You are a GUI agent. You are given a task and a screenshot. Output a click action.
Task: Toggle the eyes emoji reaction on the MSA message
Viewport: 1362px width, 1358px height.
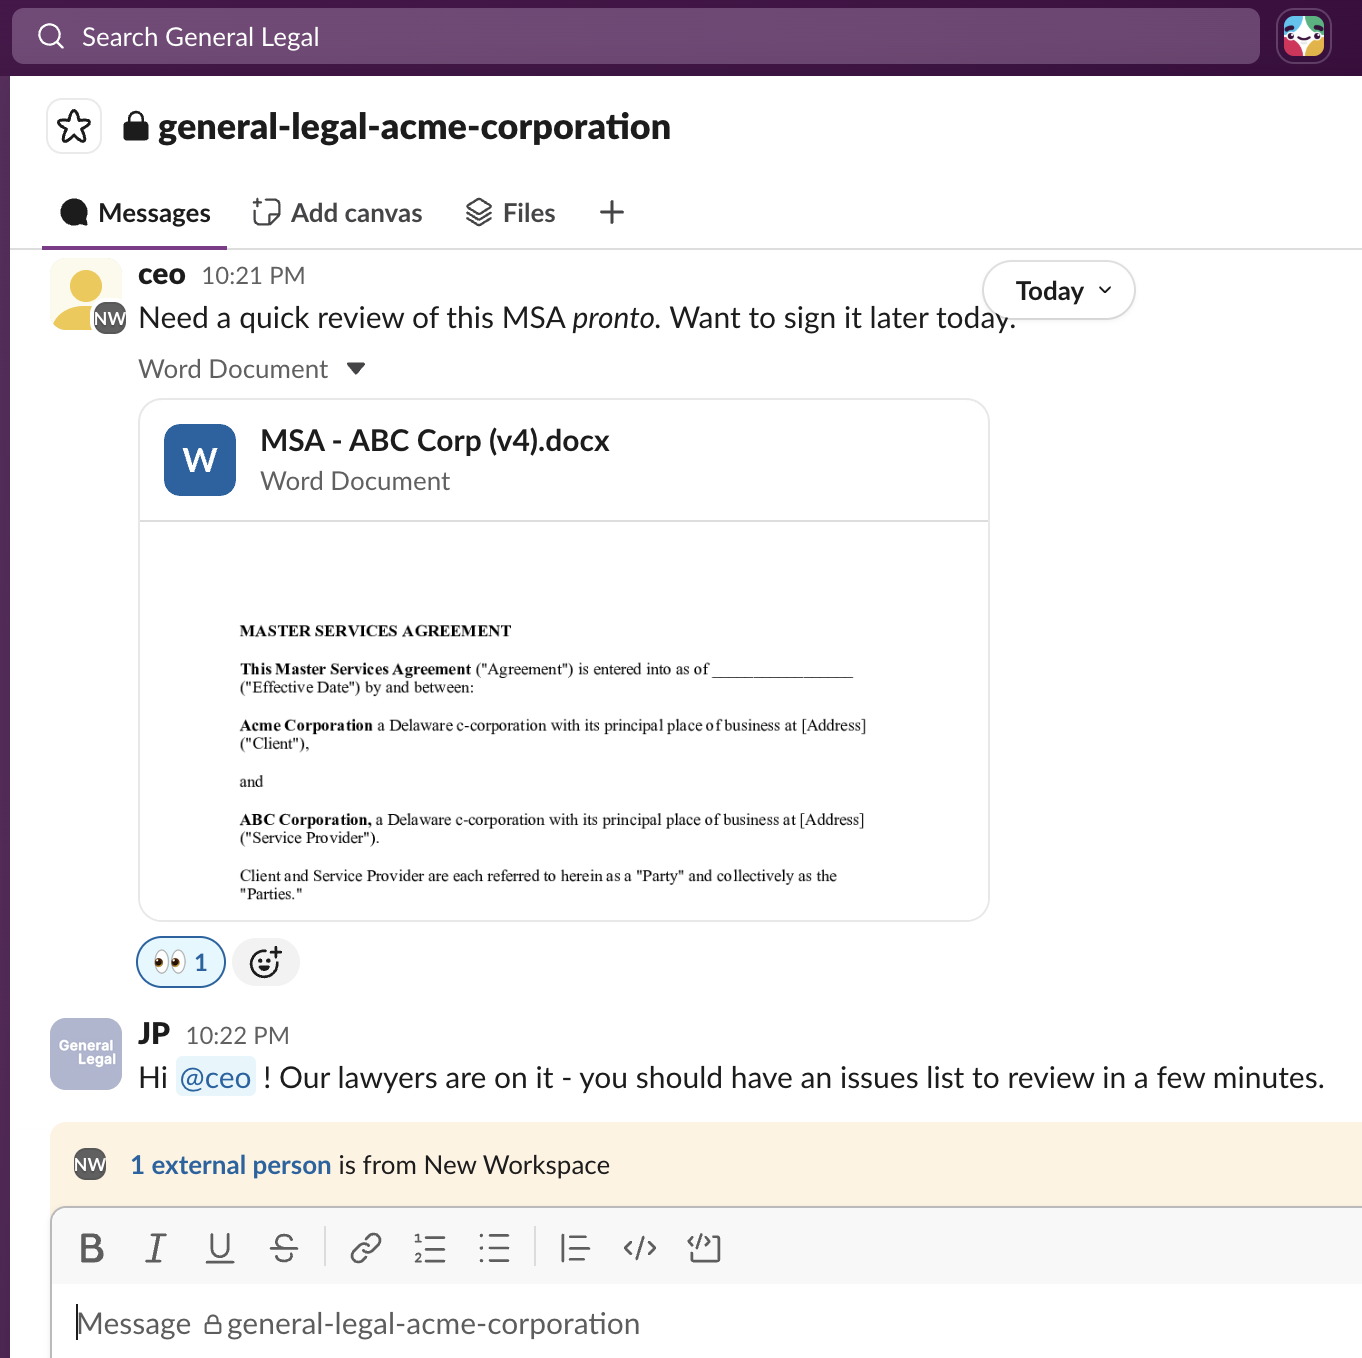click(x=179, y=962)
